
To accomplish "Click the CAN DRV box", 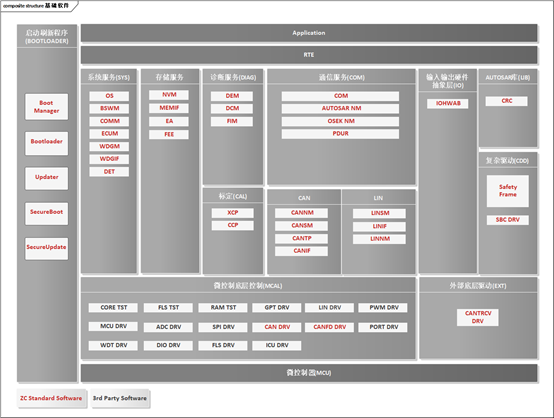I will point(277,327).
